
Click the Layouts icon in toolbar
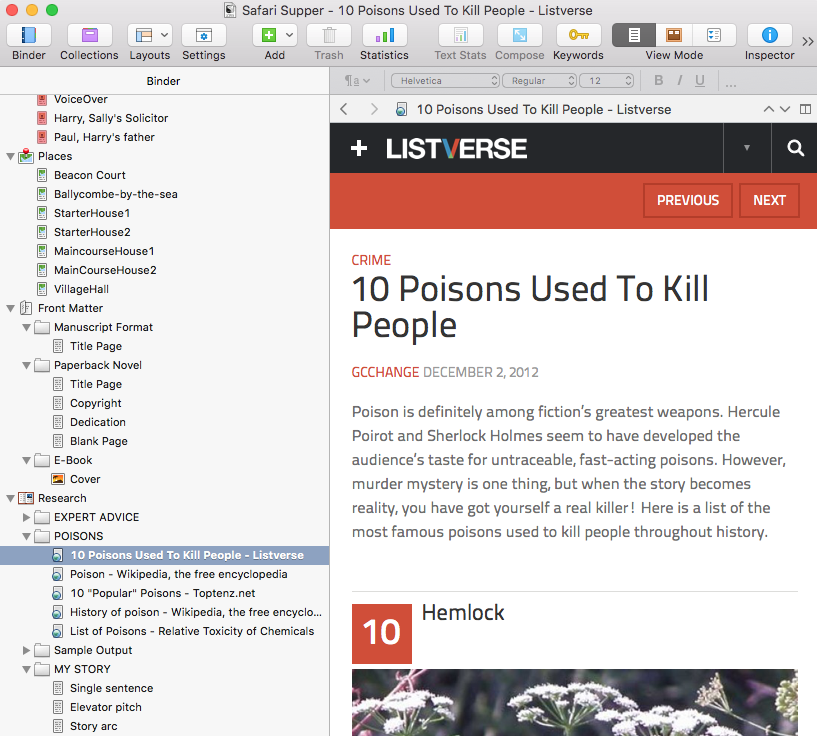pos(143,35)
